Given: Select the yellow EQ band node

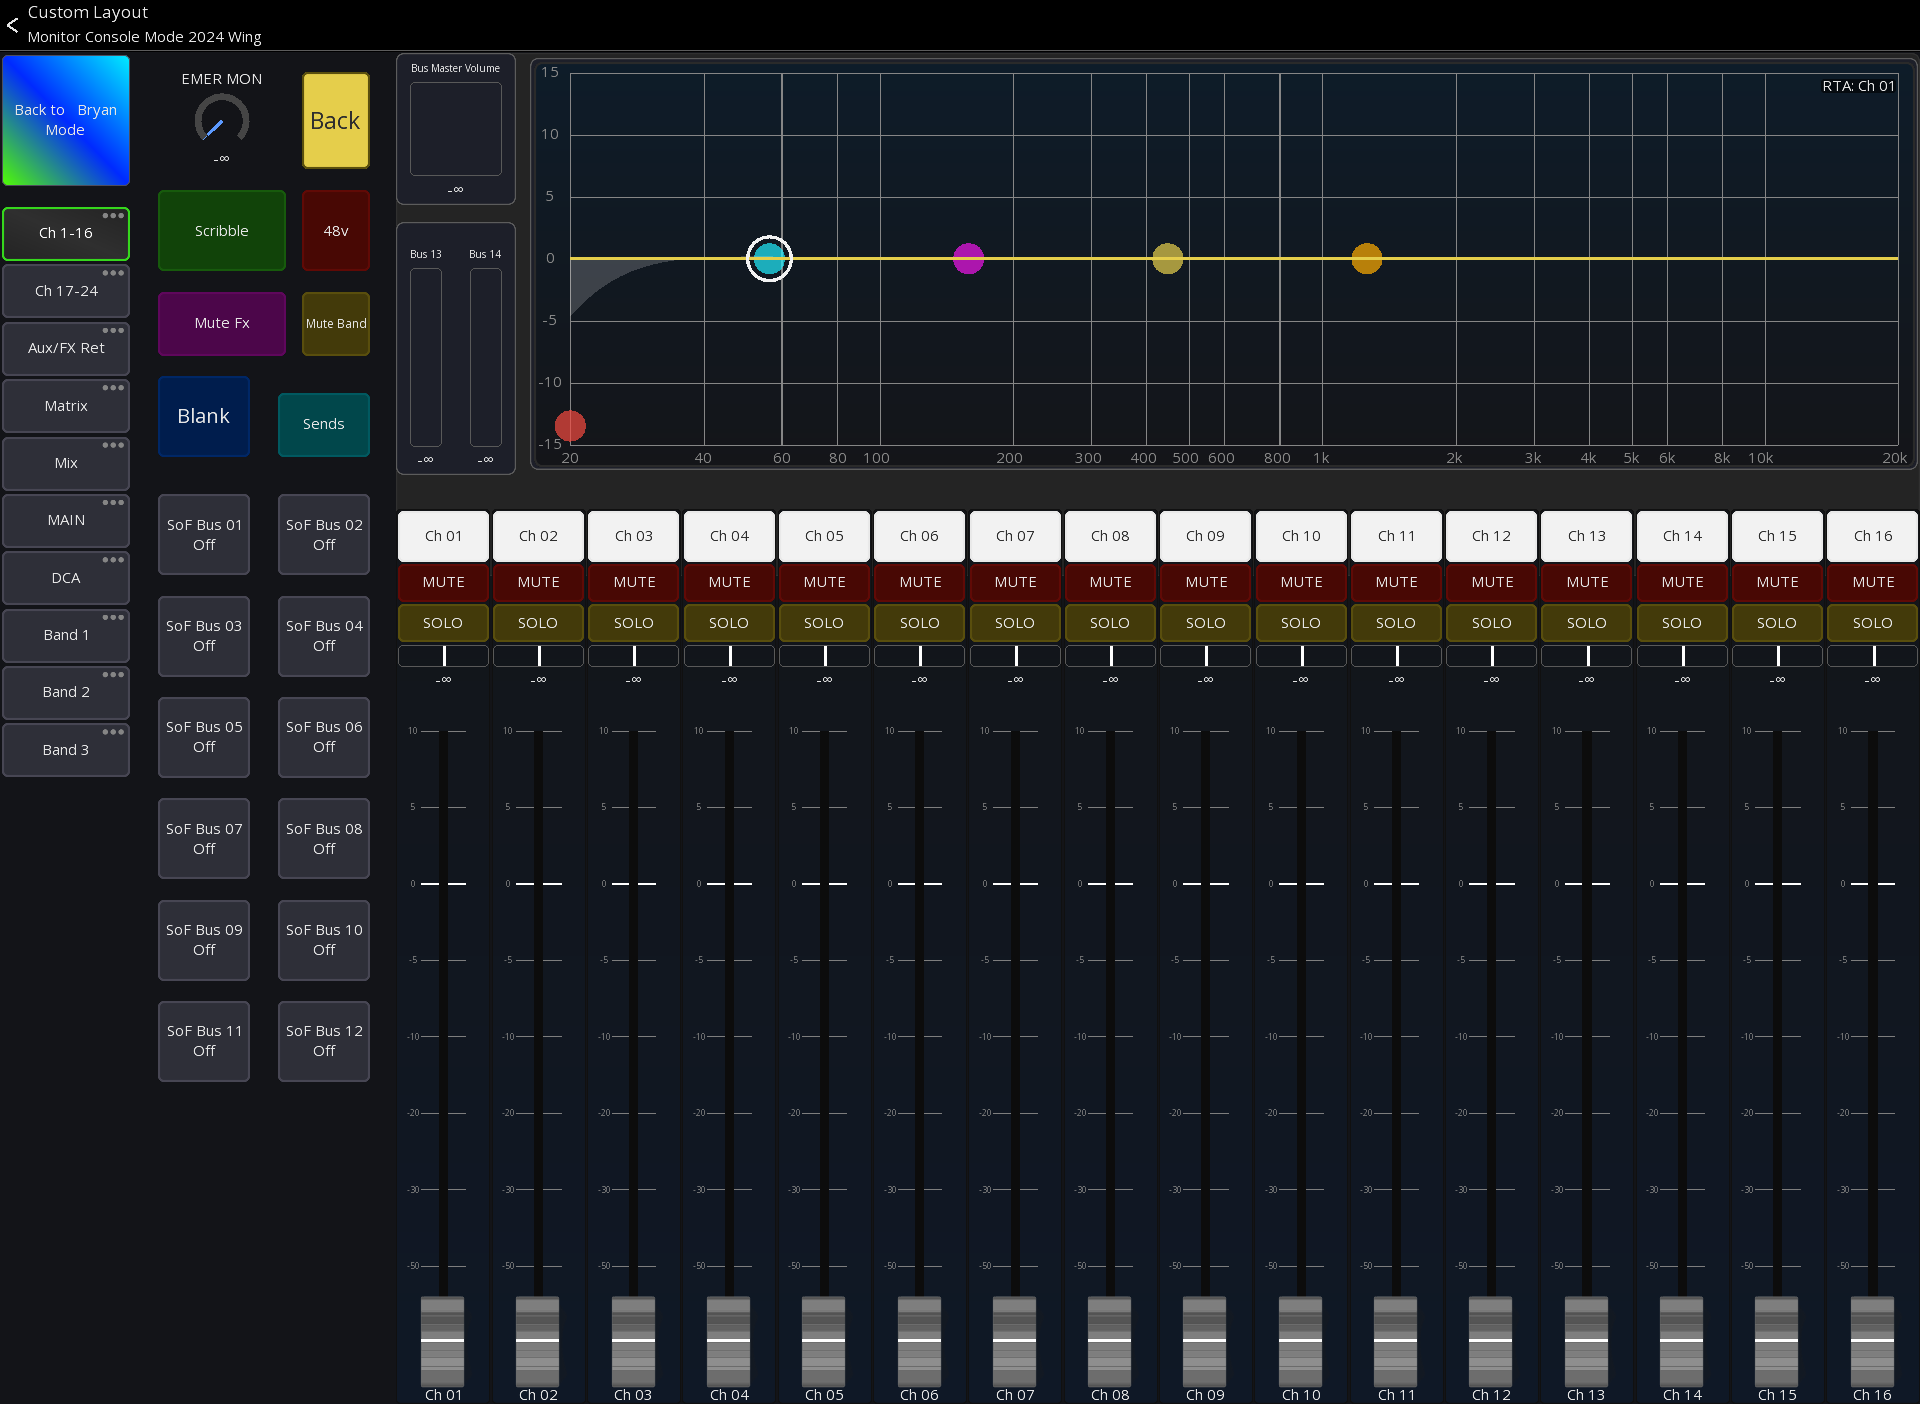Looking at the screenshot, I should (1166, 258).
